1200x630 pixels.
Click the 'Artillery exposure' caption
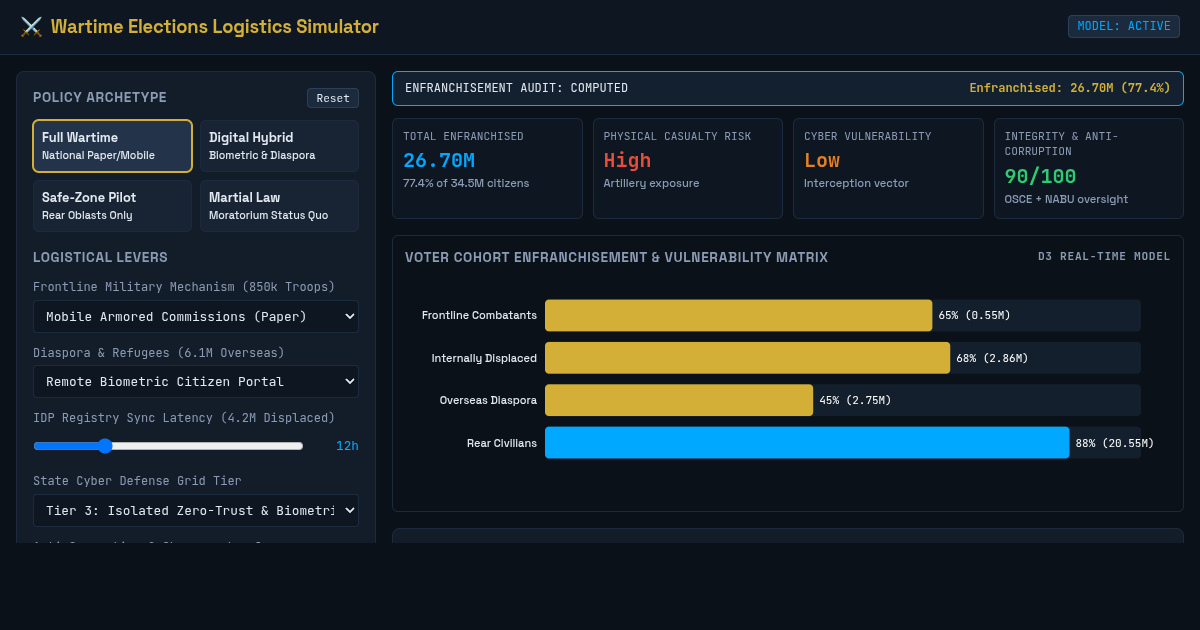pos(651,183)
